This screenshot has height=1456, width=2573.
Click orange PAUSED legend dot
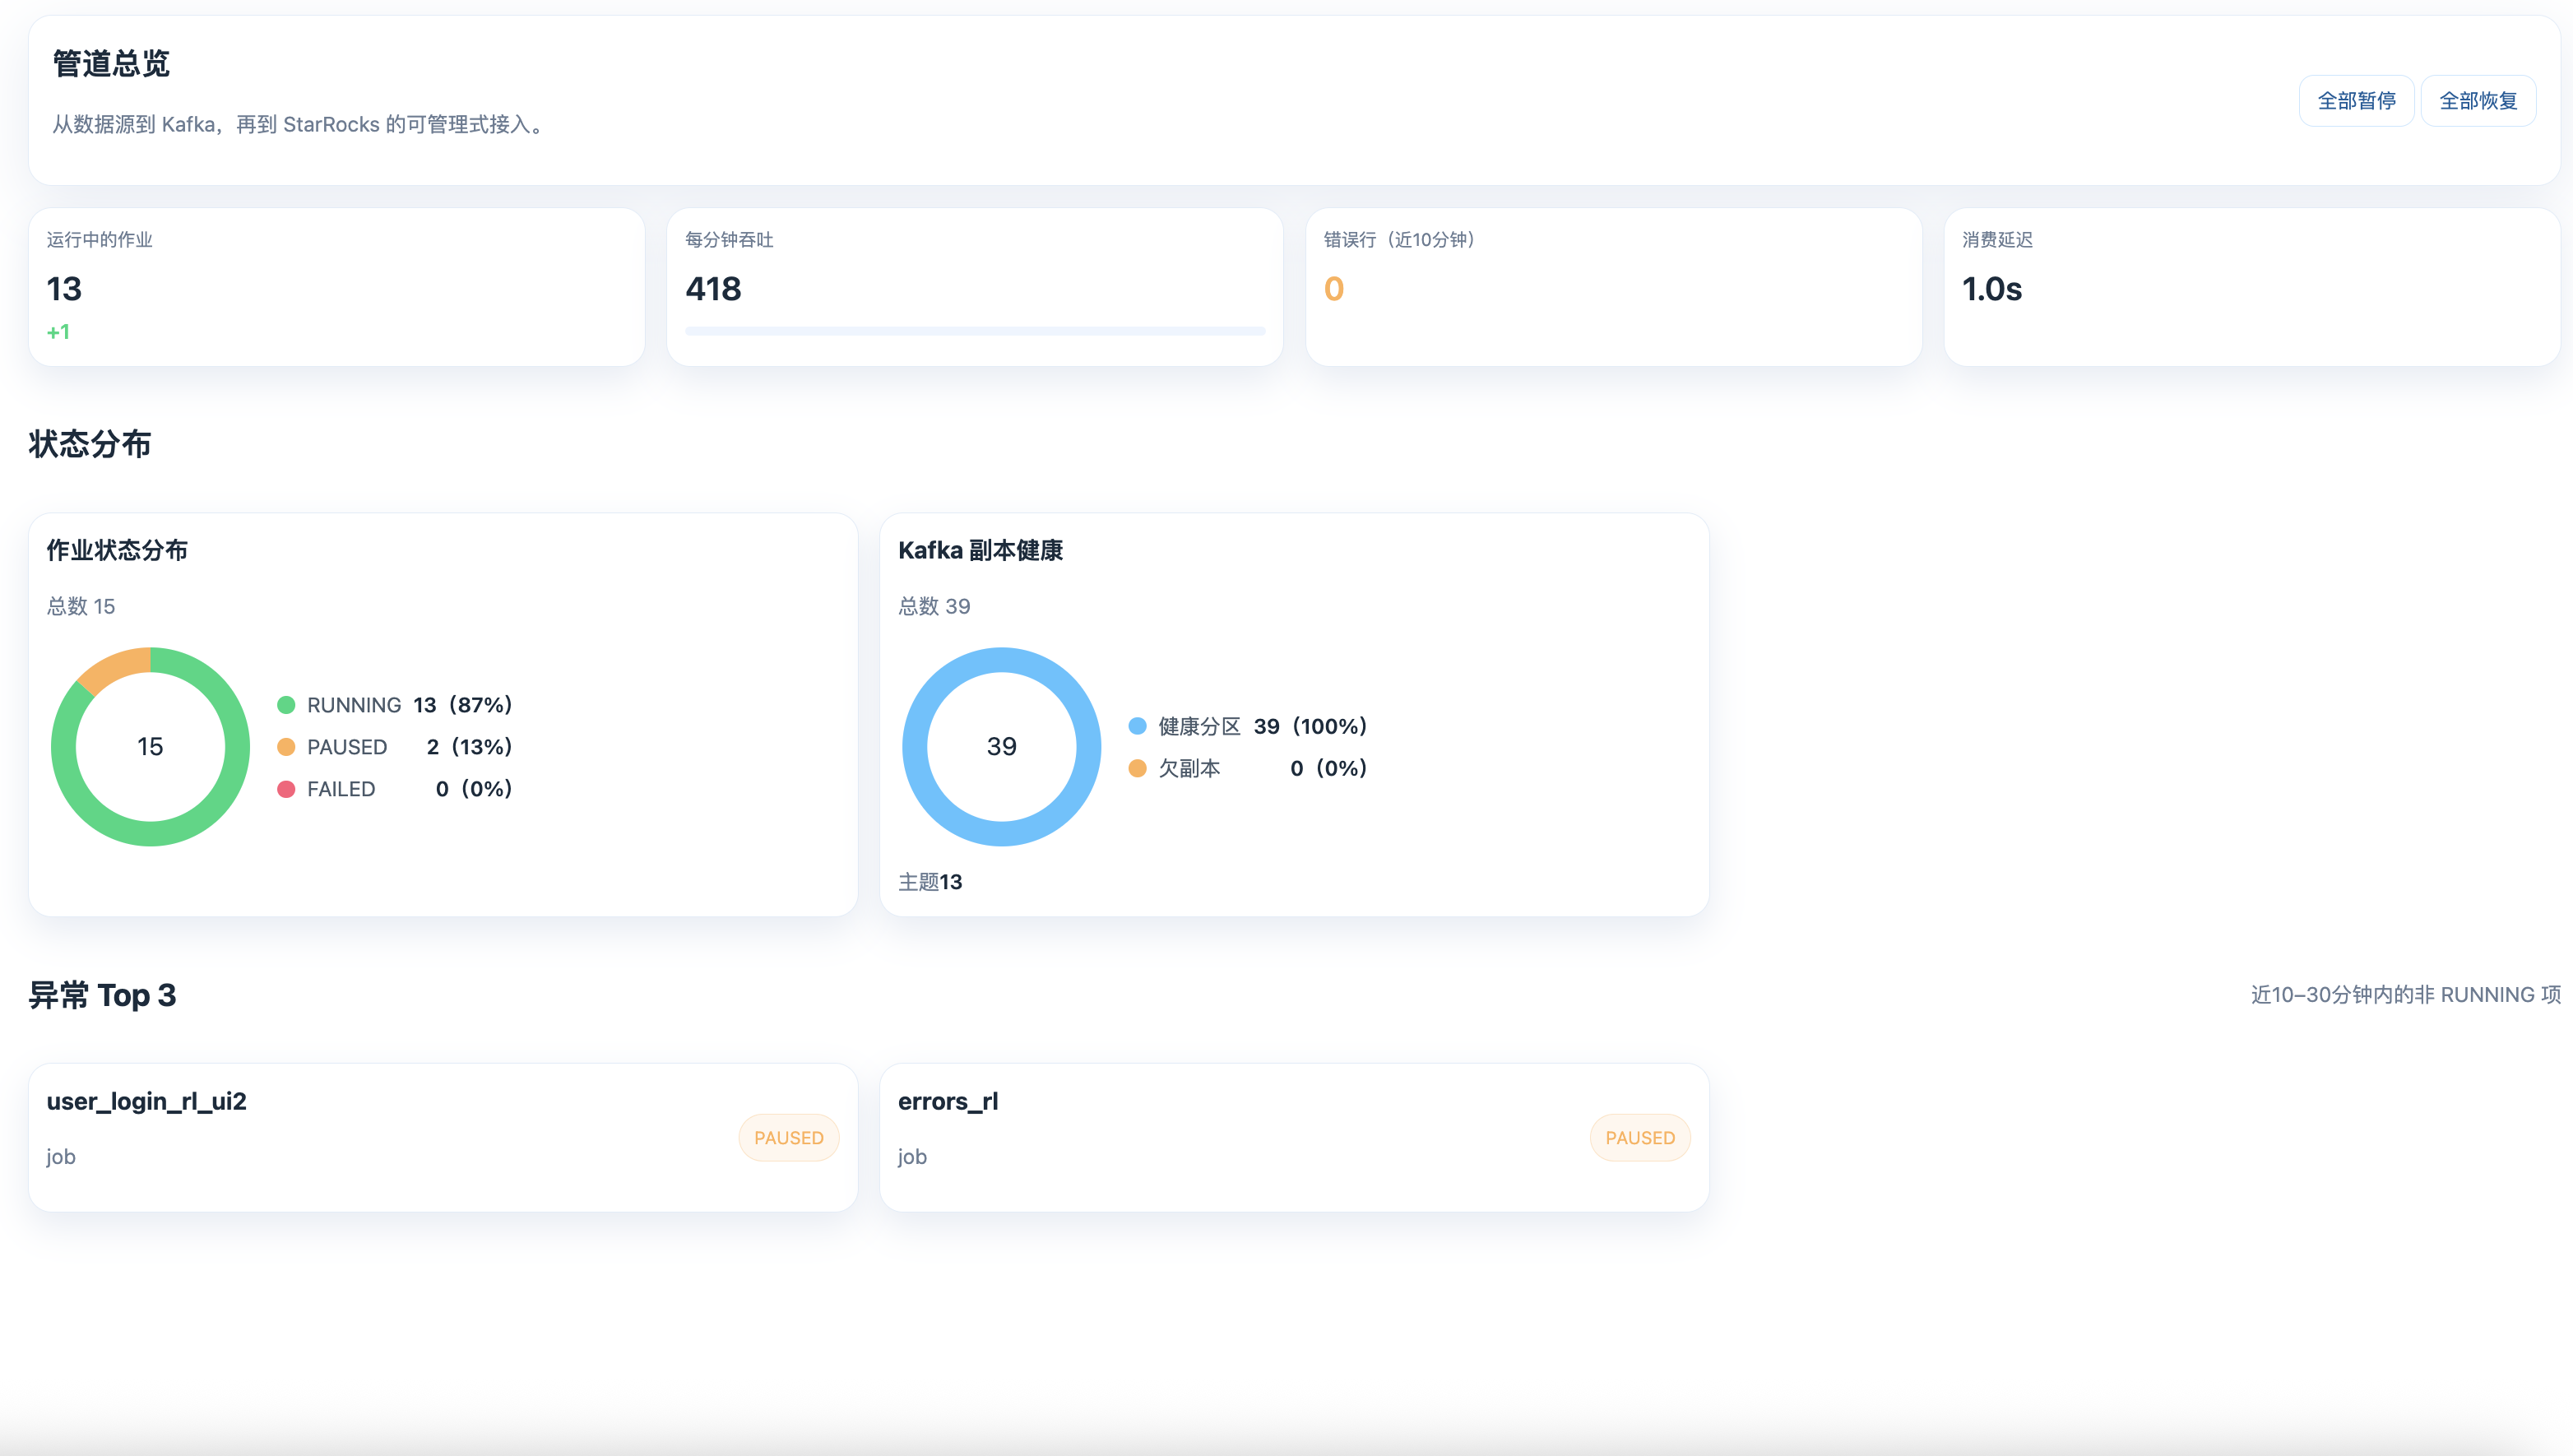pos(286,747)
